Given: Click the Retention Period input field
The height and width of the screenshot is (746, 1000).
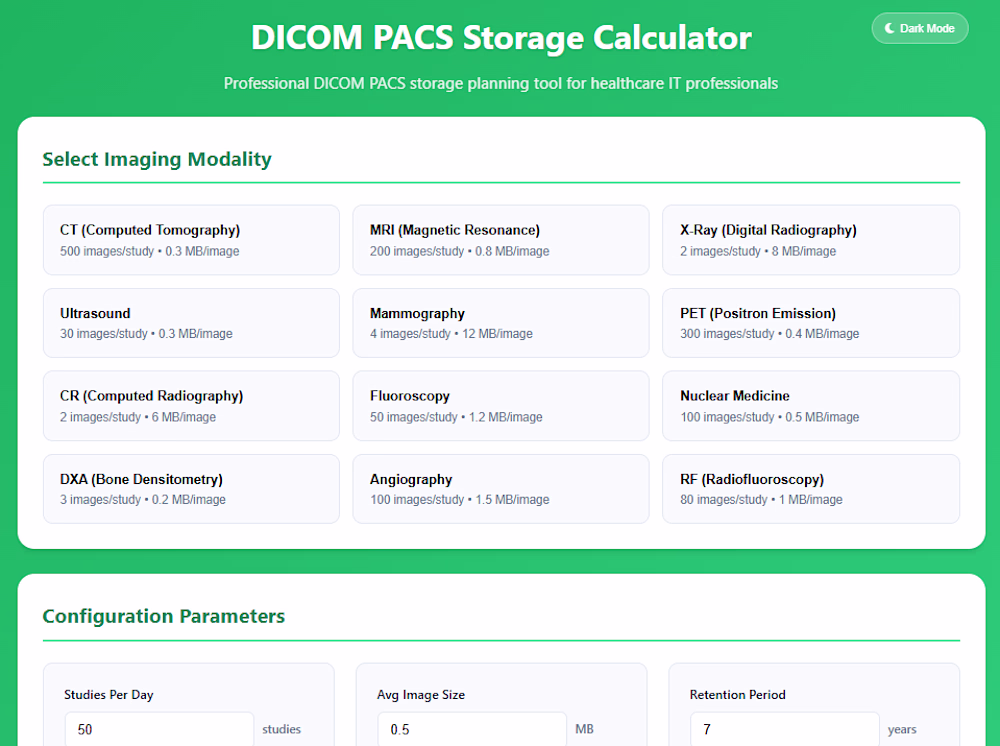Looking at the screenshot, I should click(x=785, y=729).
